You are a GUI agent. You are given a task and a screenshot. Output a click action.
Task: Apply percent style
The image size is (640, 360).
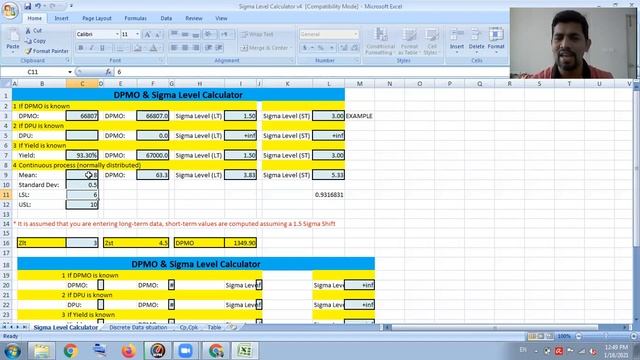coord(321,48)
